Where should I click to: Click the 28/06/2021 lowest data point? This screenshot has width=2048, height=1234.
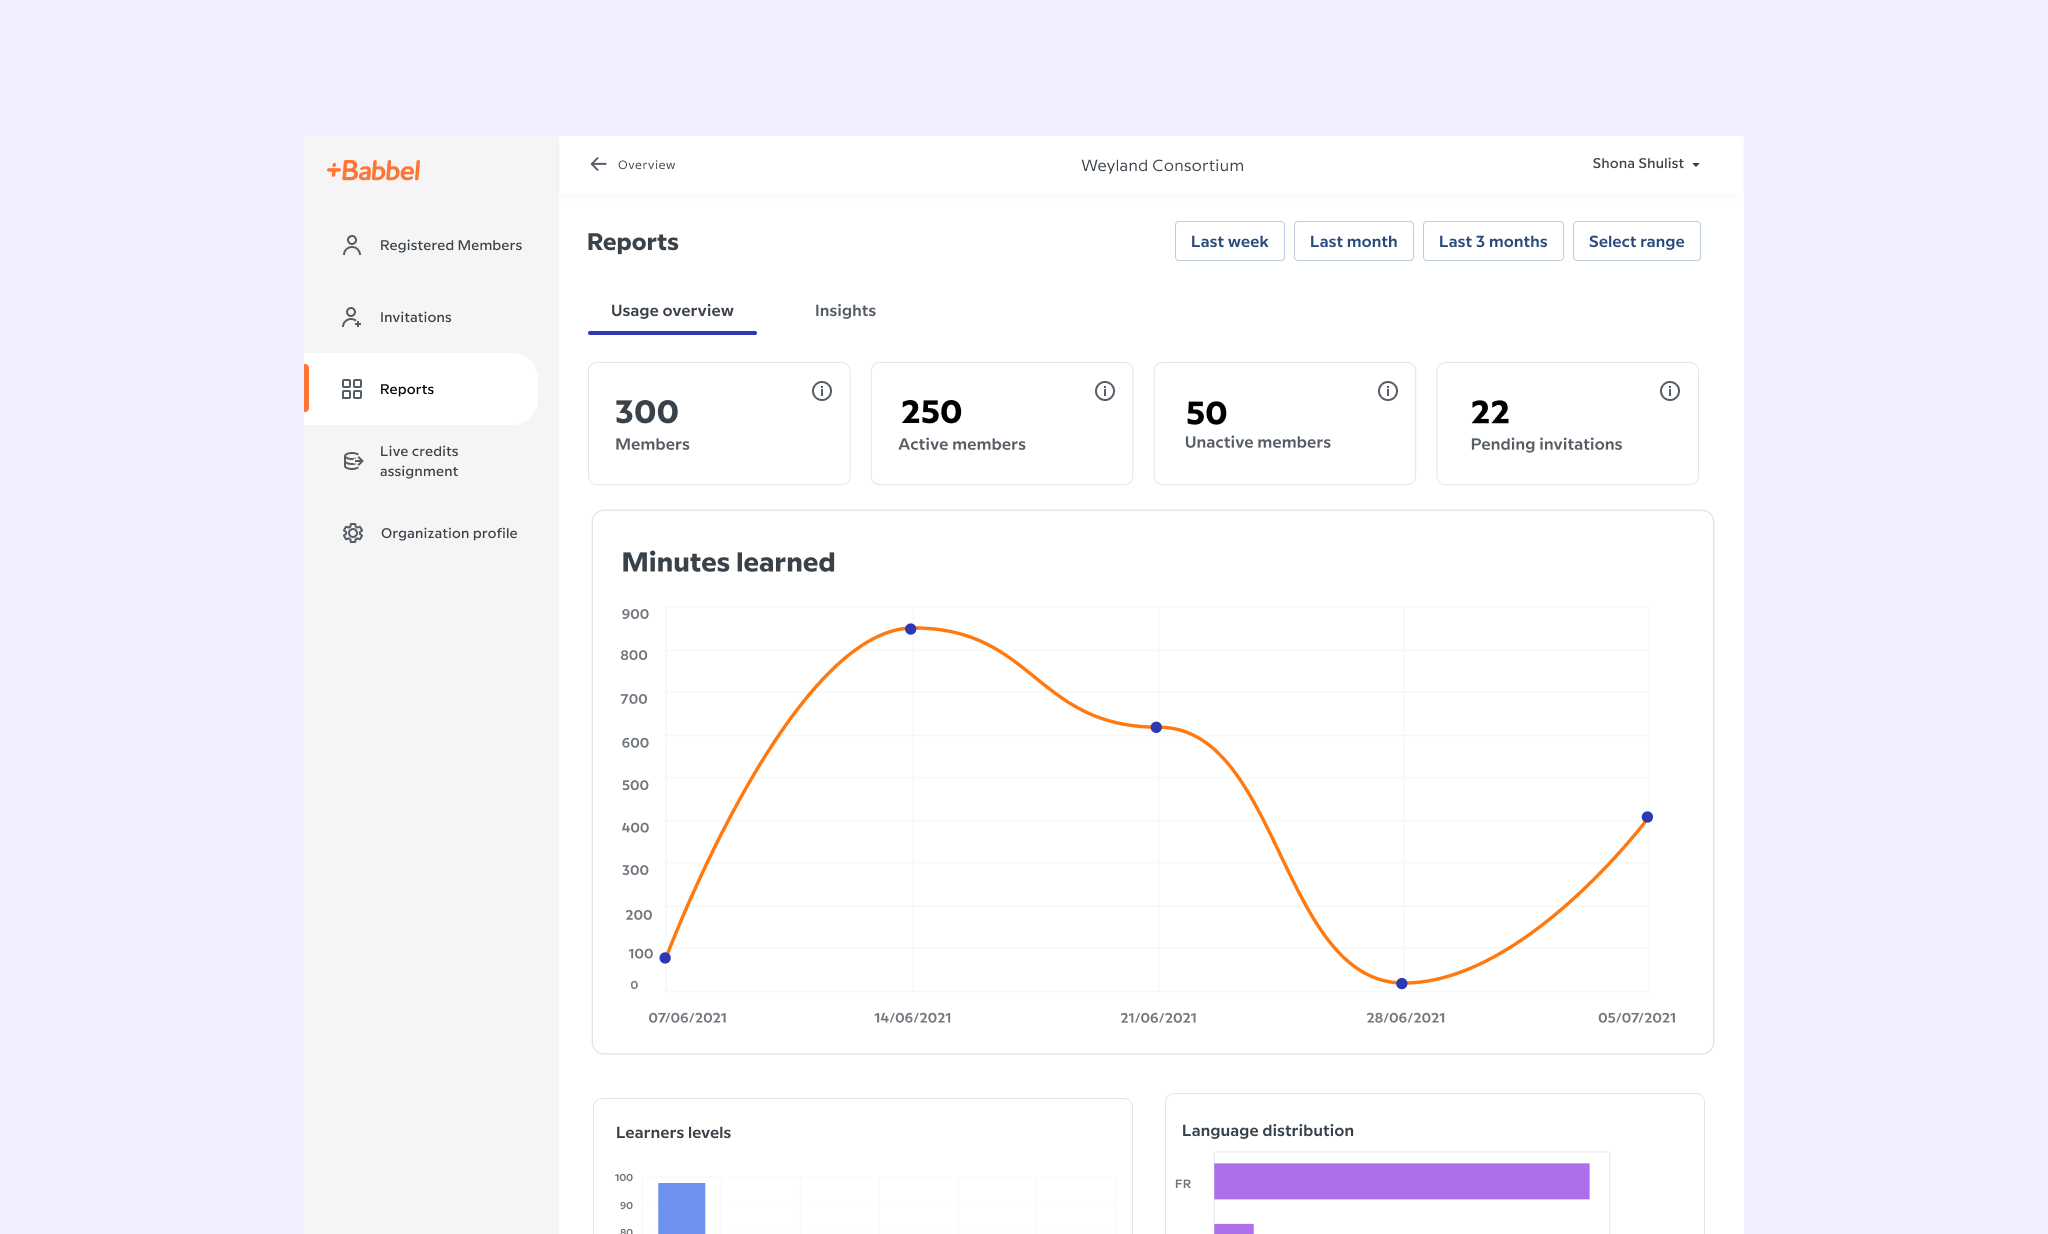tap(1402, 984)
